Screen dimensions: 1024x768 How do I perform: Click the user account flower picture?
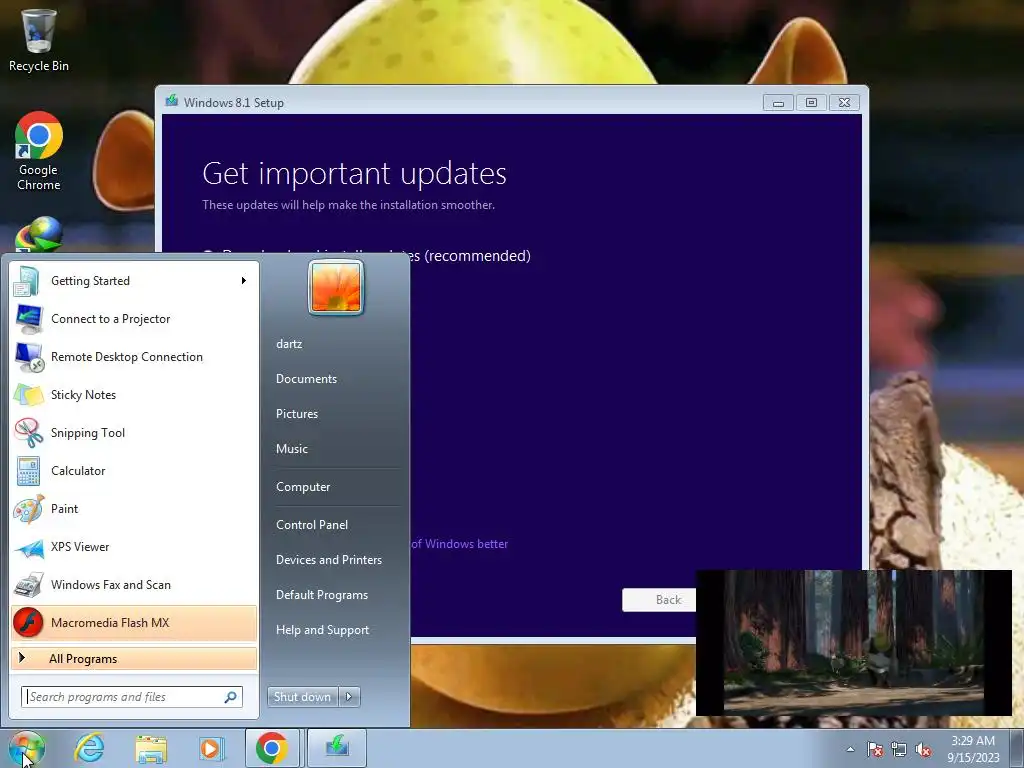[x=336, y=287]
